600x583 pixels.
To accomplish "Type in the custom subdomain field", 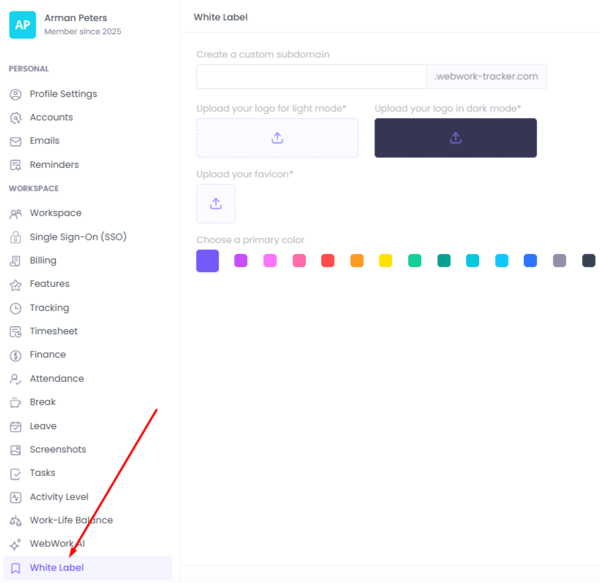I will tap(311, 77).
